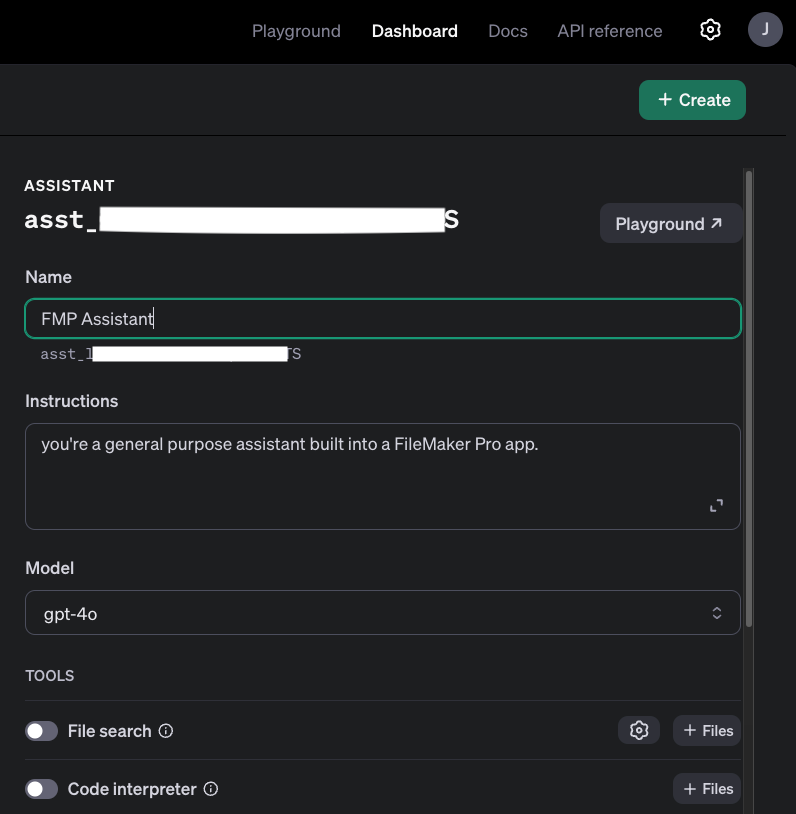
Task: Click the vertical scrollbar on the right
Action: (749, 400)
